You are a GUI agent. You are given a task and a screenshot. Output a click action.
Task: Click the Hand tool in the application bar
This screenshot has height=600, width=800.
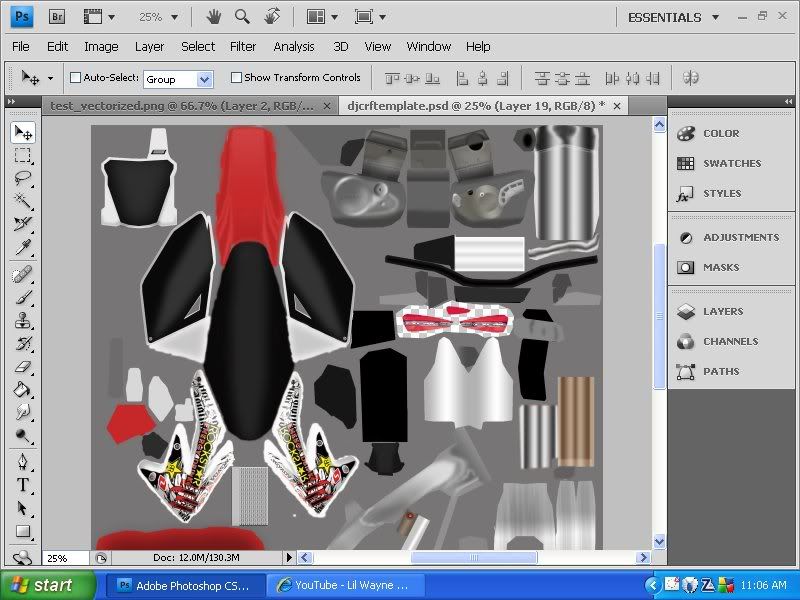click(x=213, y=17)
